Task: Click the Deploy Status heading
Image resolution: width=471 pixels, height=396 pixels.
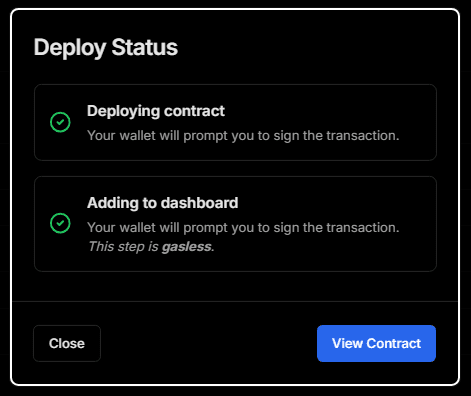Action: pyautogui.click(x=106, y=48)
